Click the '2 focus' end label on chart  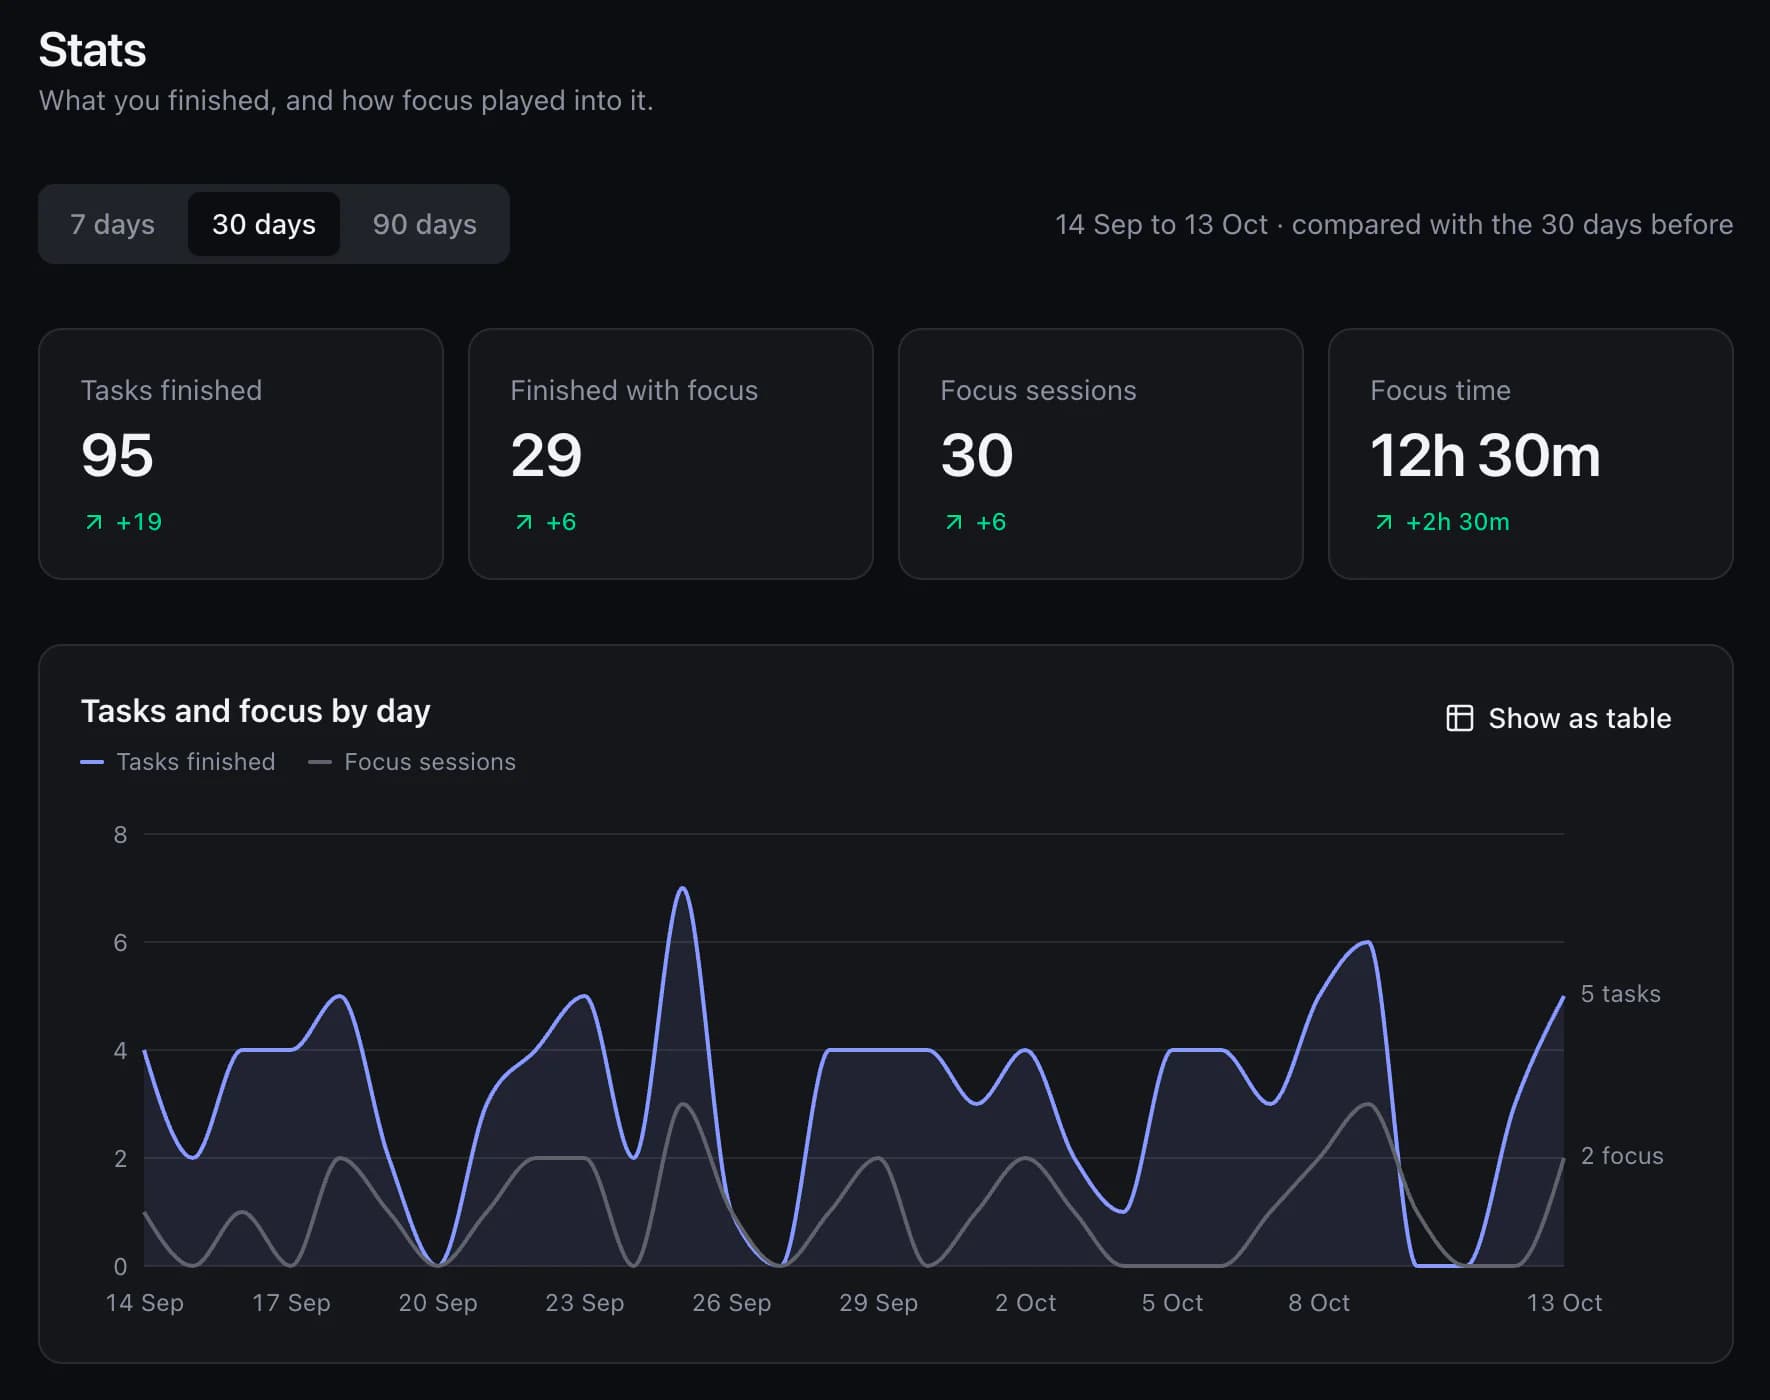coord(1622,1156)
